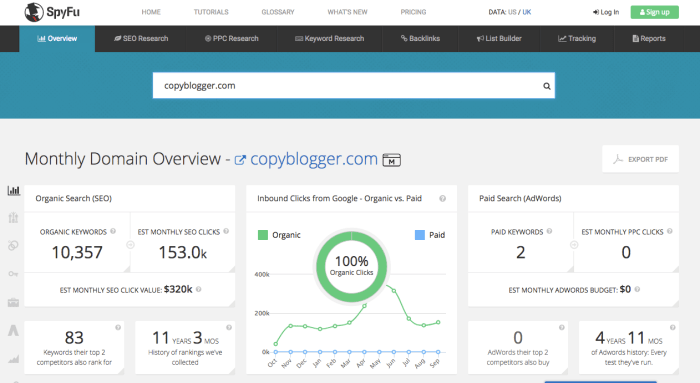The width and height of the screenshot is (700, 383).
Task: Open help for Est Monthly PPC Clicks
Action: point(670,231)
